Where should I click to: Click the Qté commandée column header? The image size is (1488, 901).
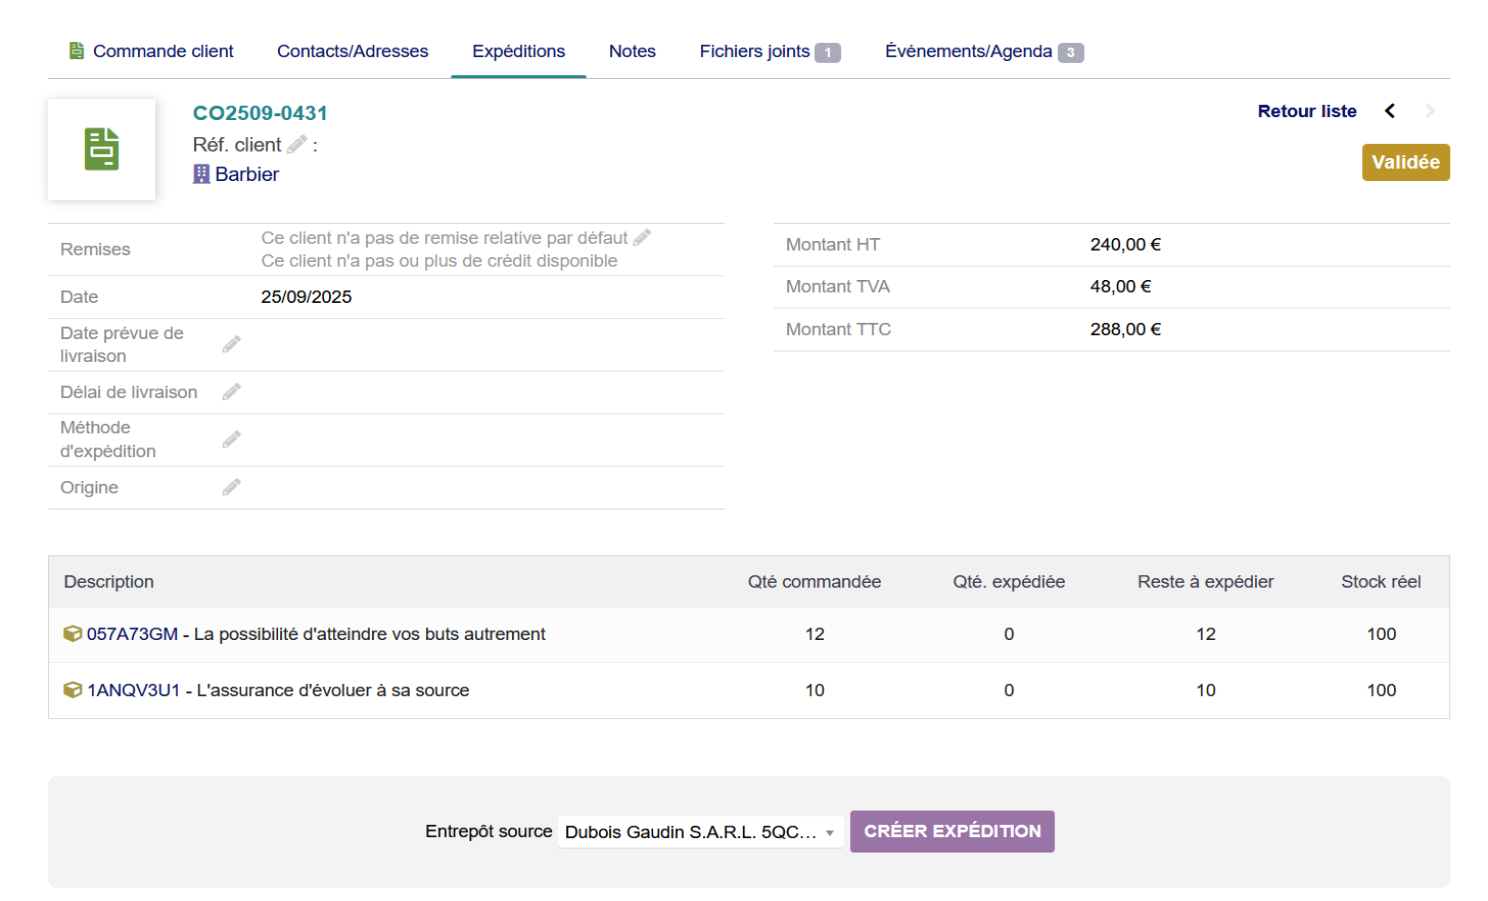[x=814, y=582]
